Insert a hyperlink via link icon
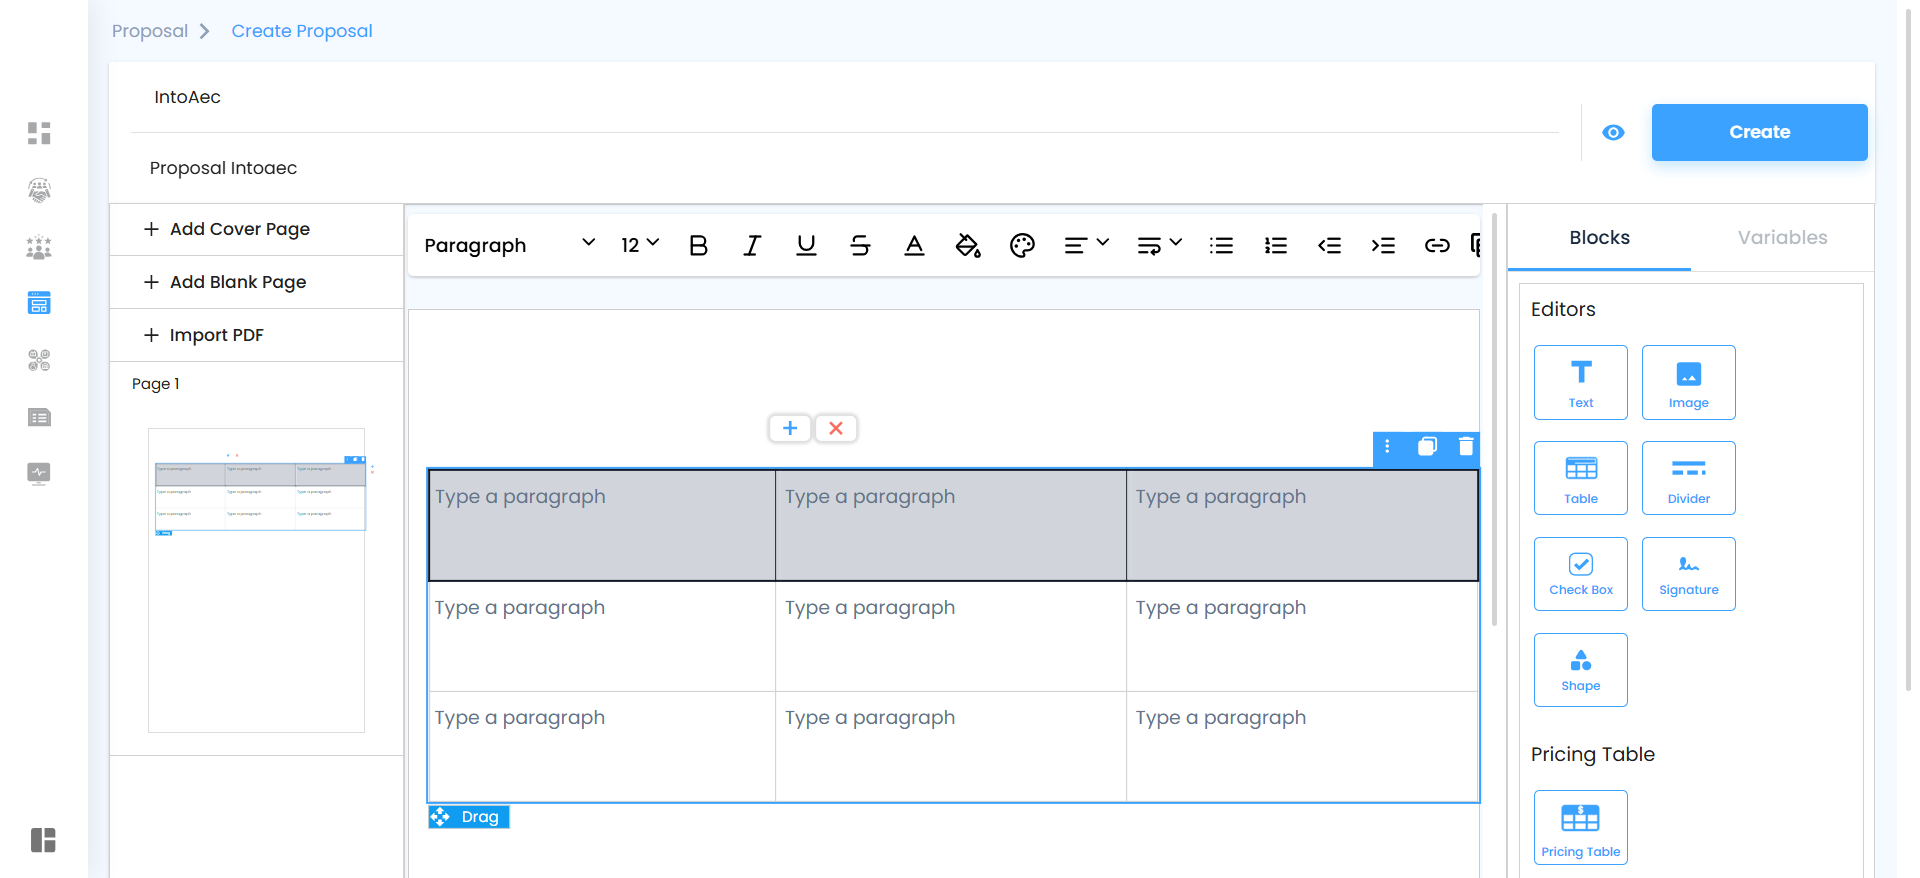Screen dimensions: 1920x878 click(x=1437, y=246)
